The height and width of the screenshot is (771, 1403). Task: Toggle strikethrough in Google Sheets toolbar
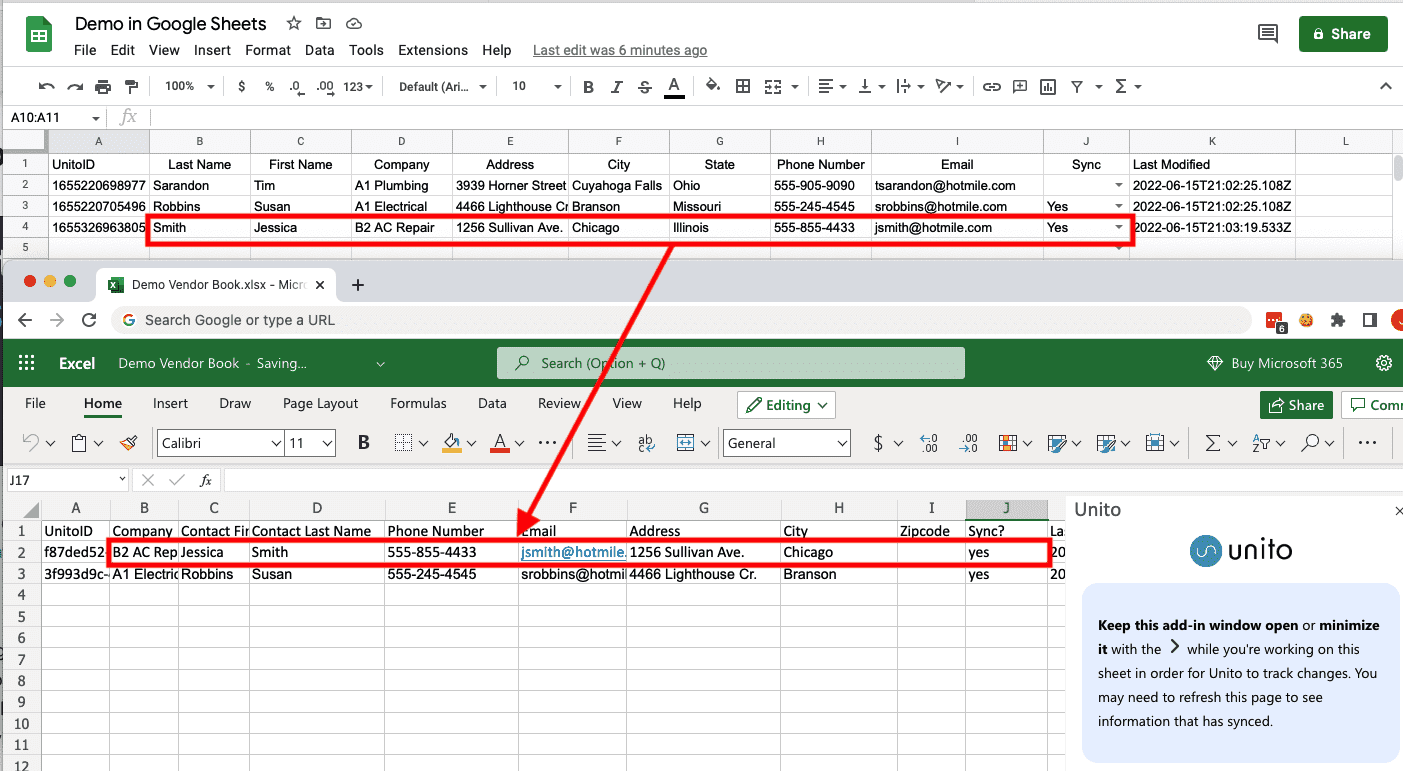[x=644, y=86]
